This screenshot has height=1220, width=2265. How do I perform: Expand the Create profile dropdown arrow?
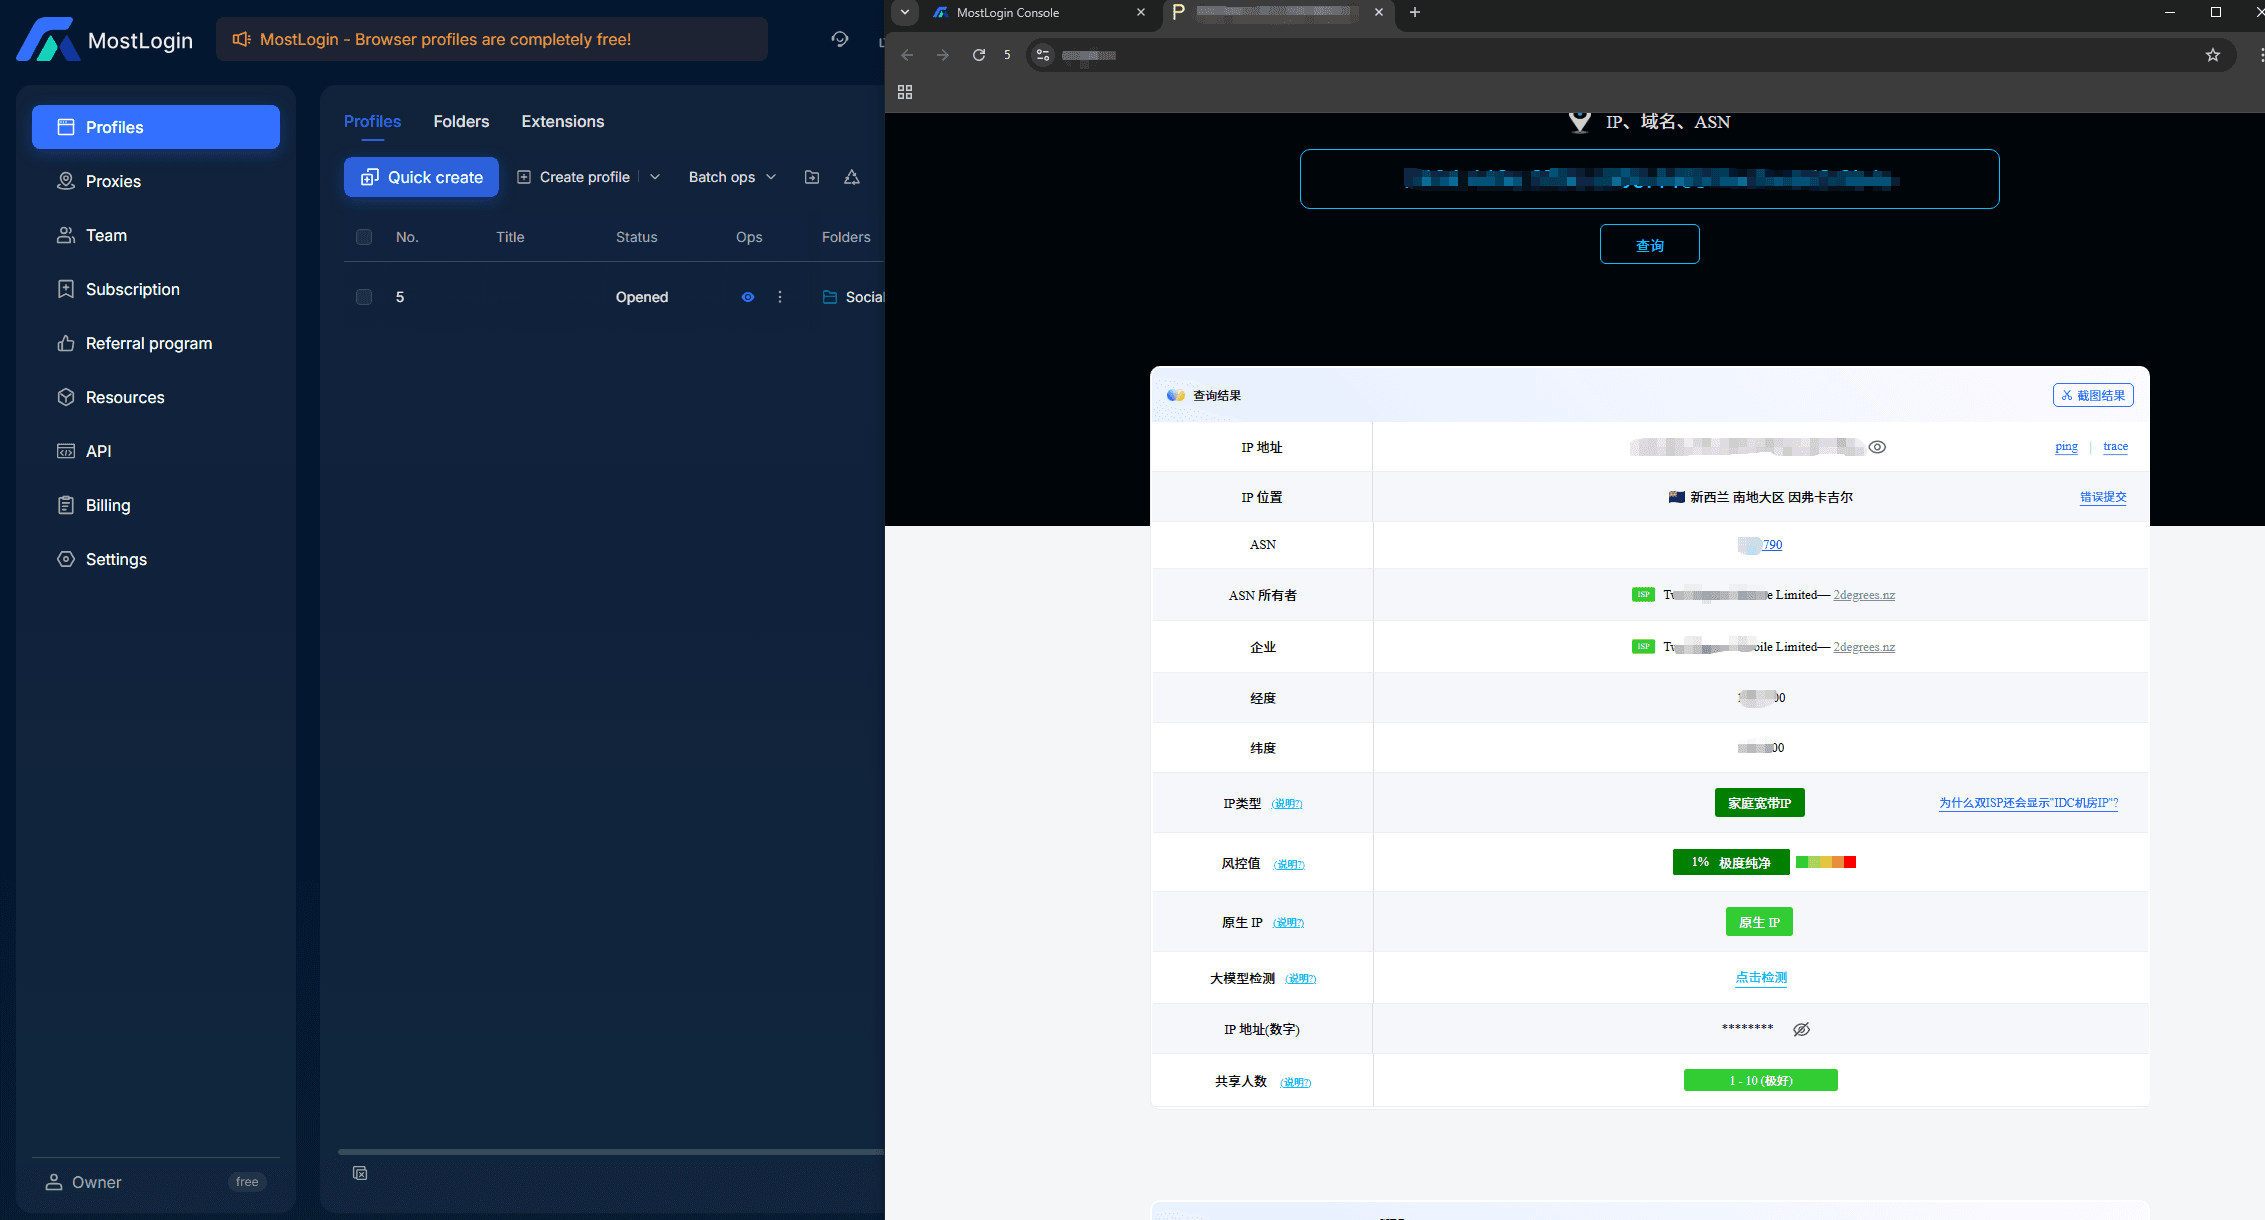pos(655,177)
